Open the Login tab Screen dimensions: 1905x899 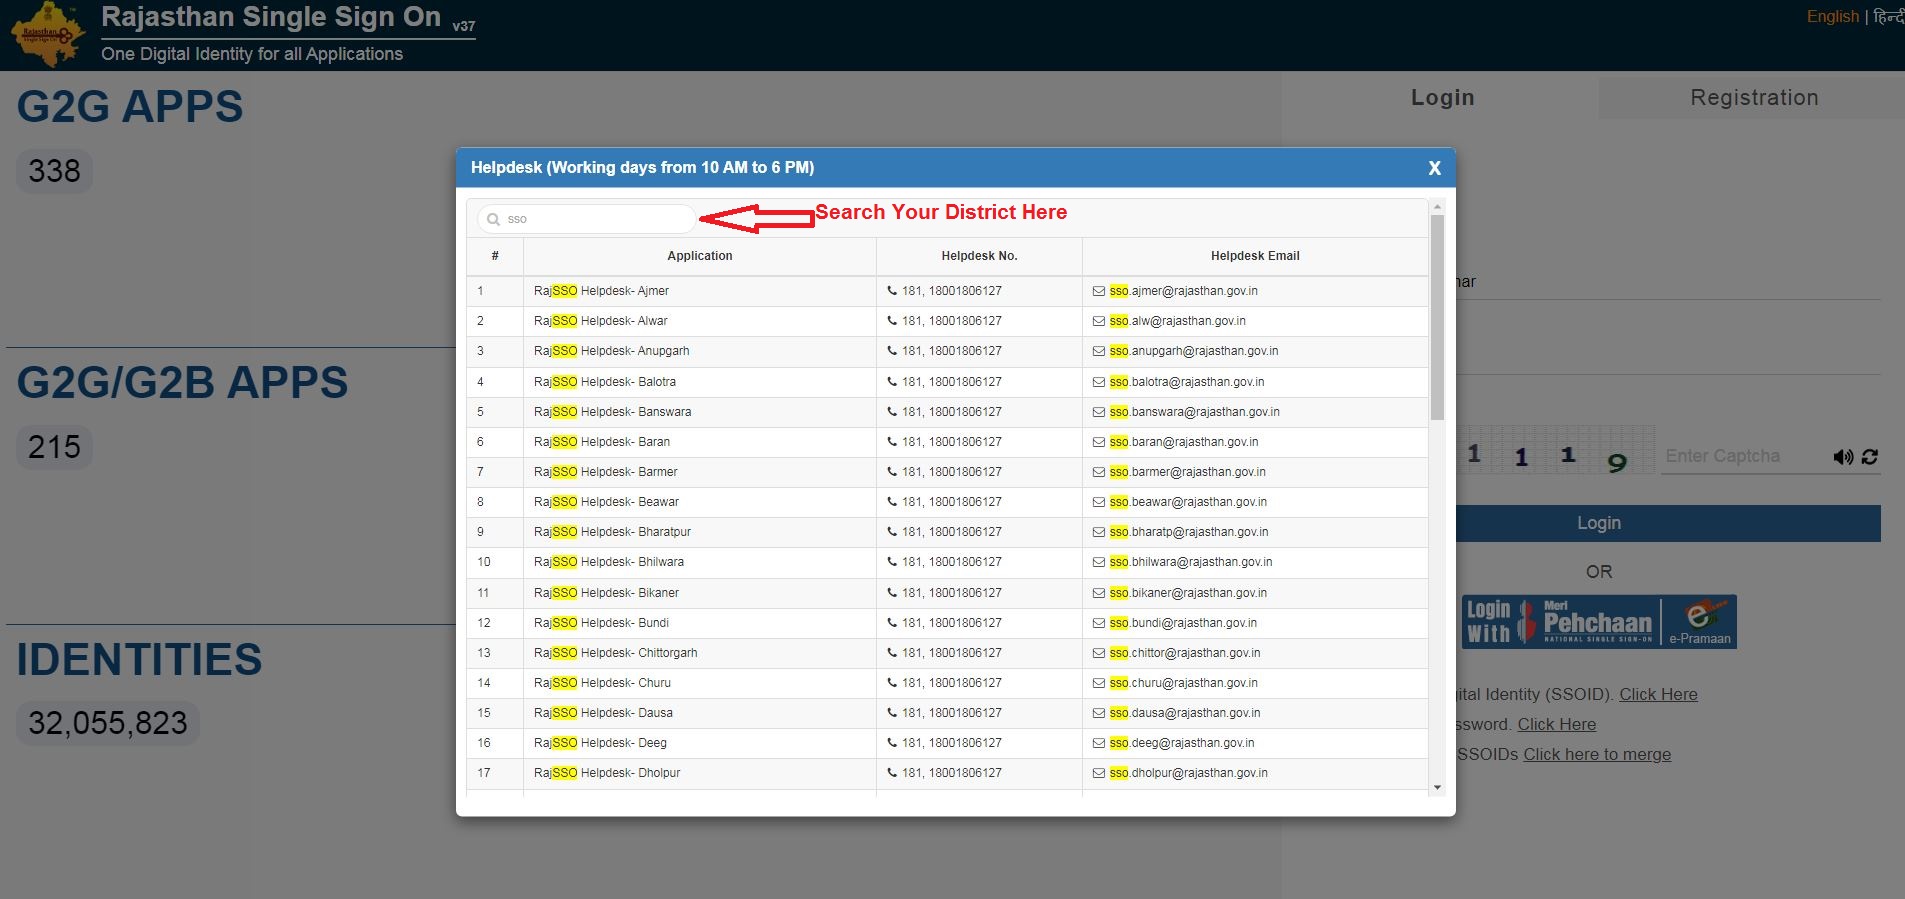click(x=1442, y=98)
